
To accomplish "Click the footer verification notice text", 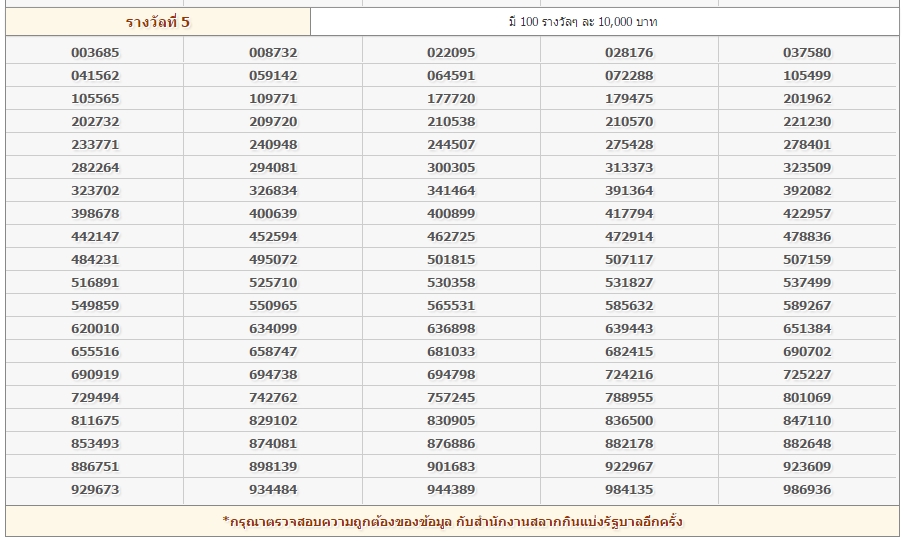I will (452, 521).
